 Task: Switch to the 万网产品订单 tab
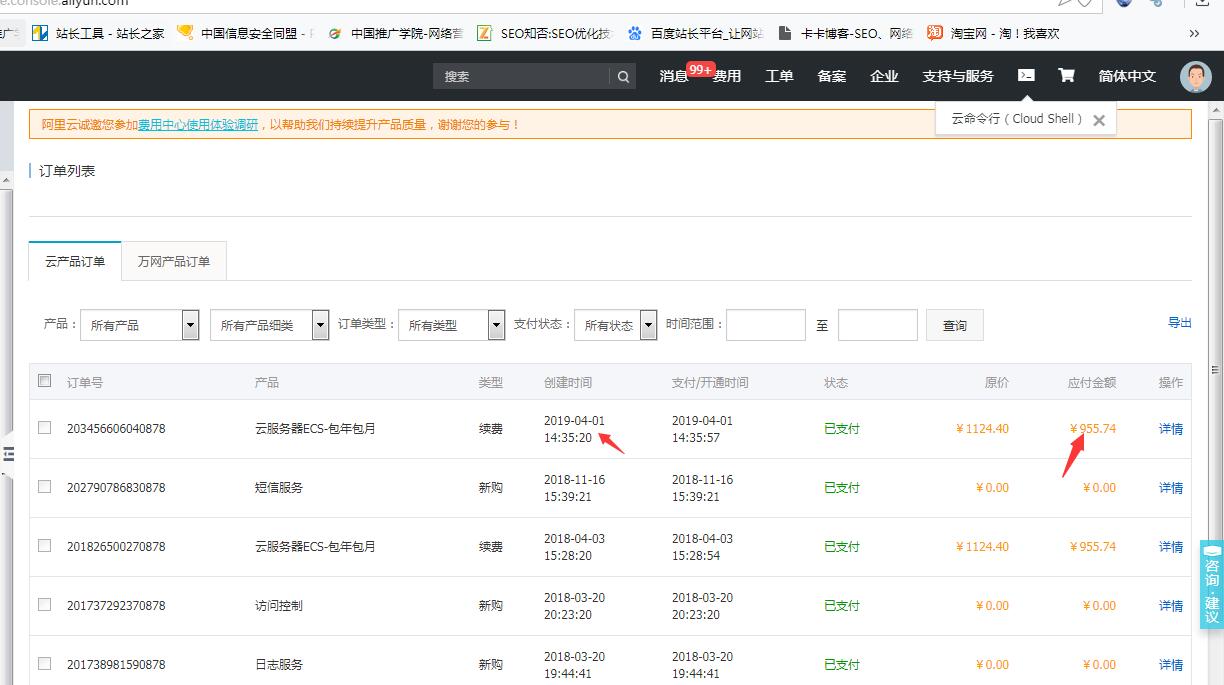point(174,261)
